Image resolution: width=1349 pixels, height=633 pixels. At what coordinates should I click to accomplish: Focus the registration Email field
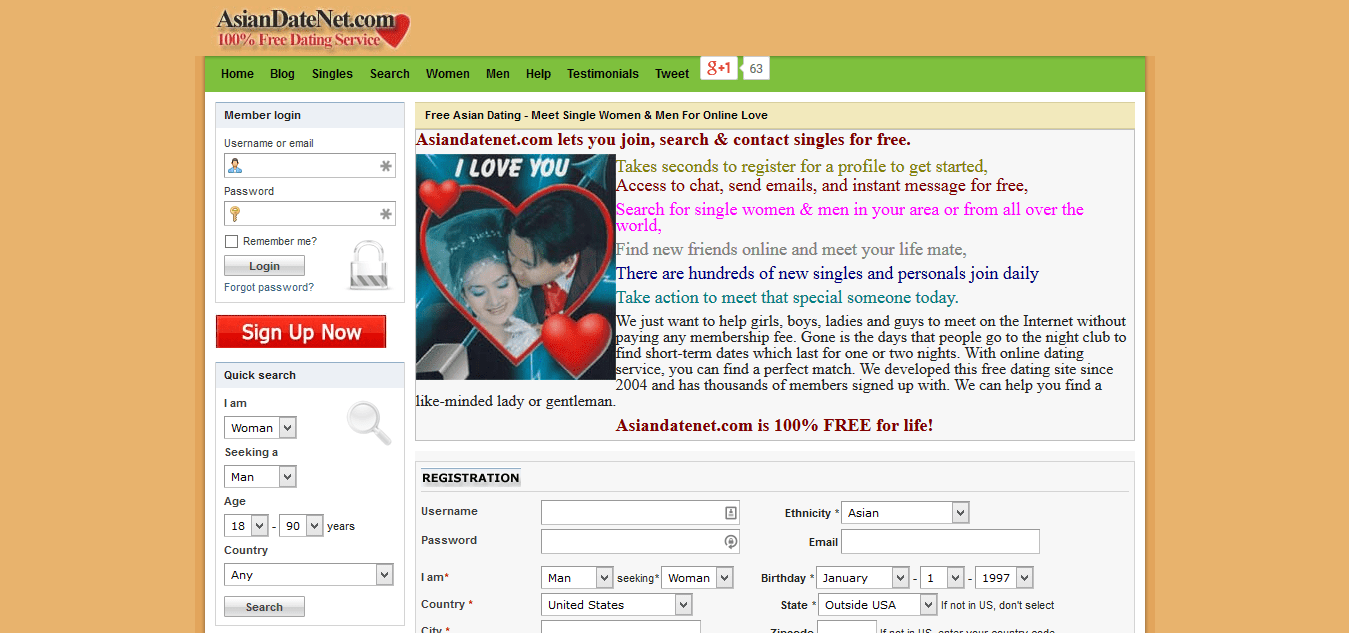coord(940,542)
